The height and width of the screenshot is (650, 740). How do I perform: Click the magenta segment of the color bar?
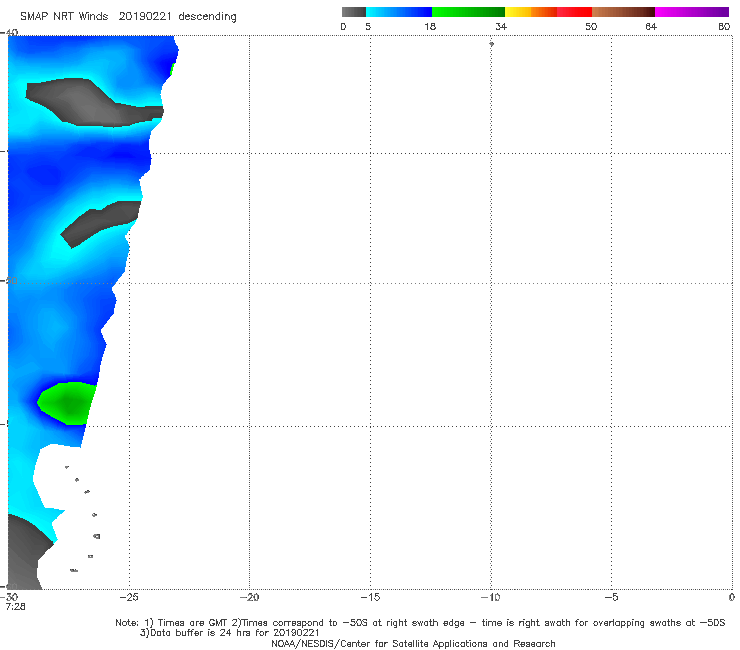point(692,12)
